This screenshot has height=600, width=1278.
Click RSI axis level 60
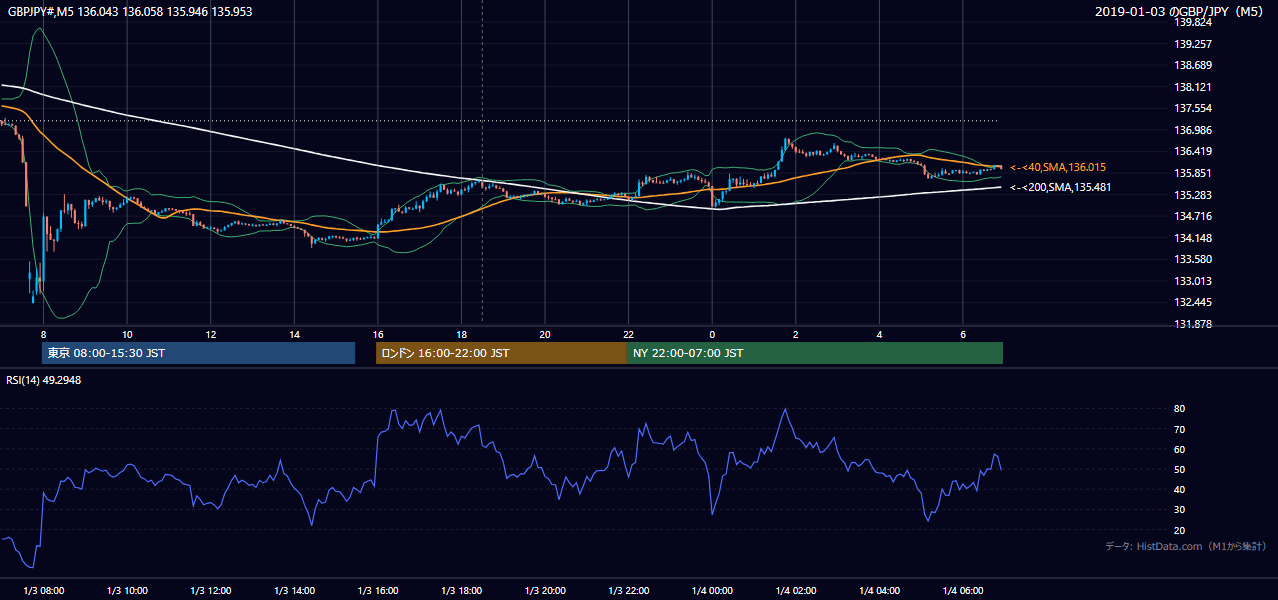click(x=1180, y=449)
